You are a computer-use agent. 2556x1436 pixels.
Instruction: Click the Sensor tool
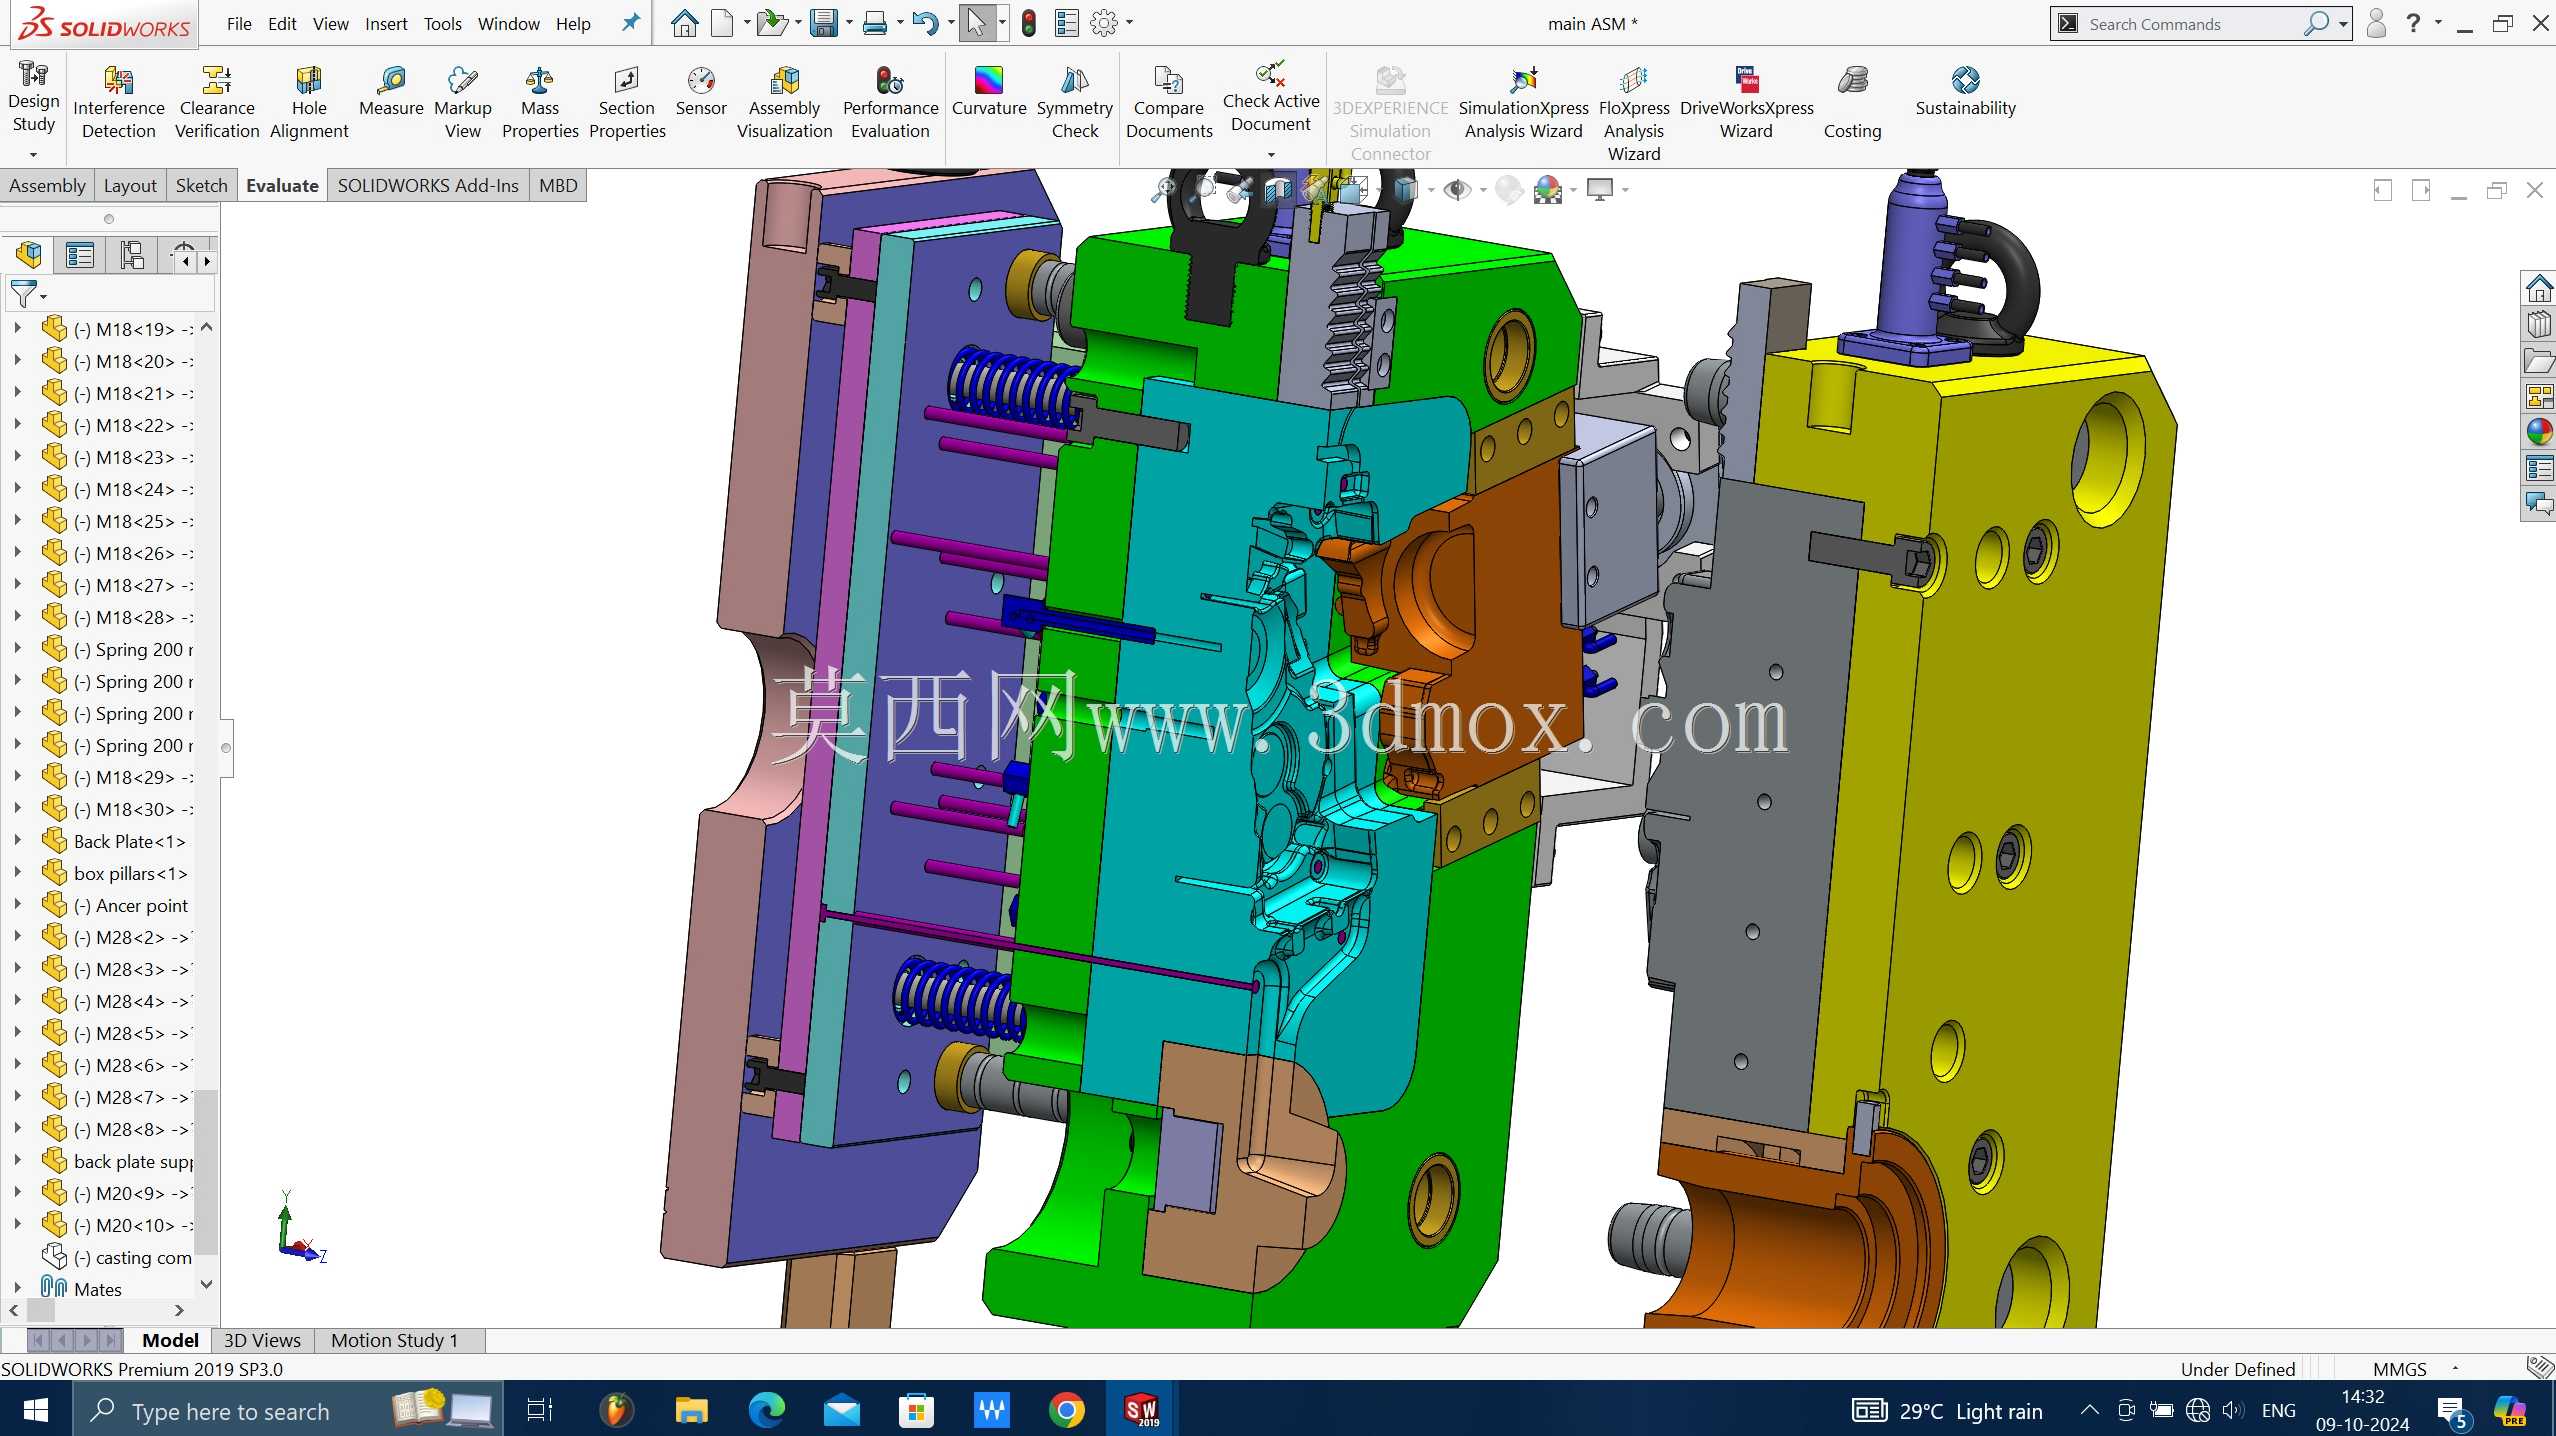click(701, 93)
